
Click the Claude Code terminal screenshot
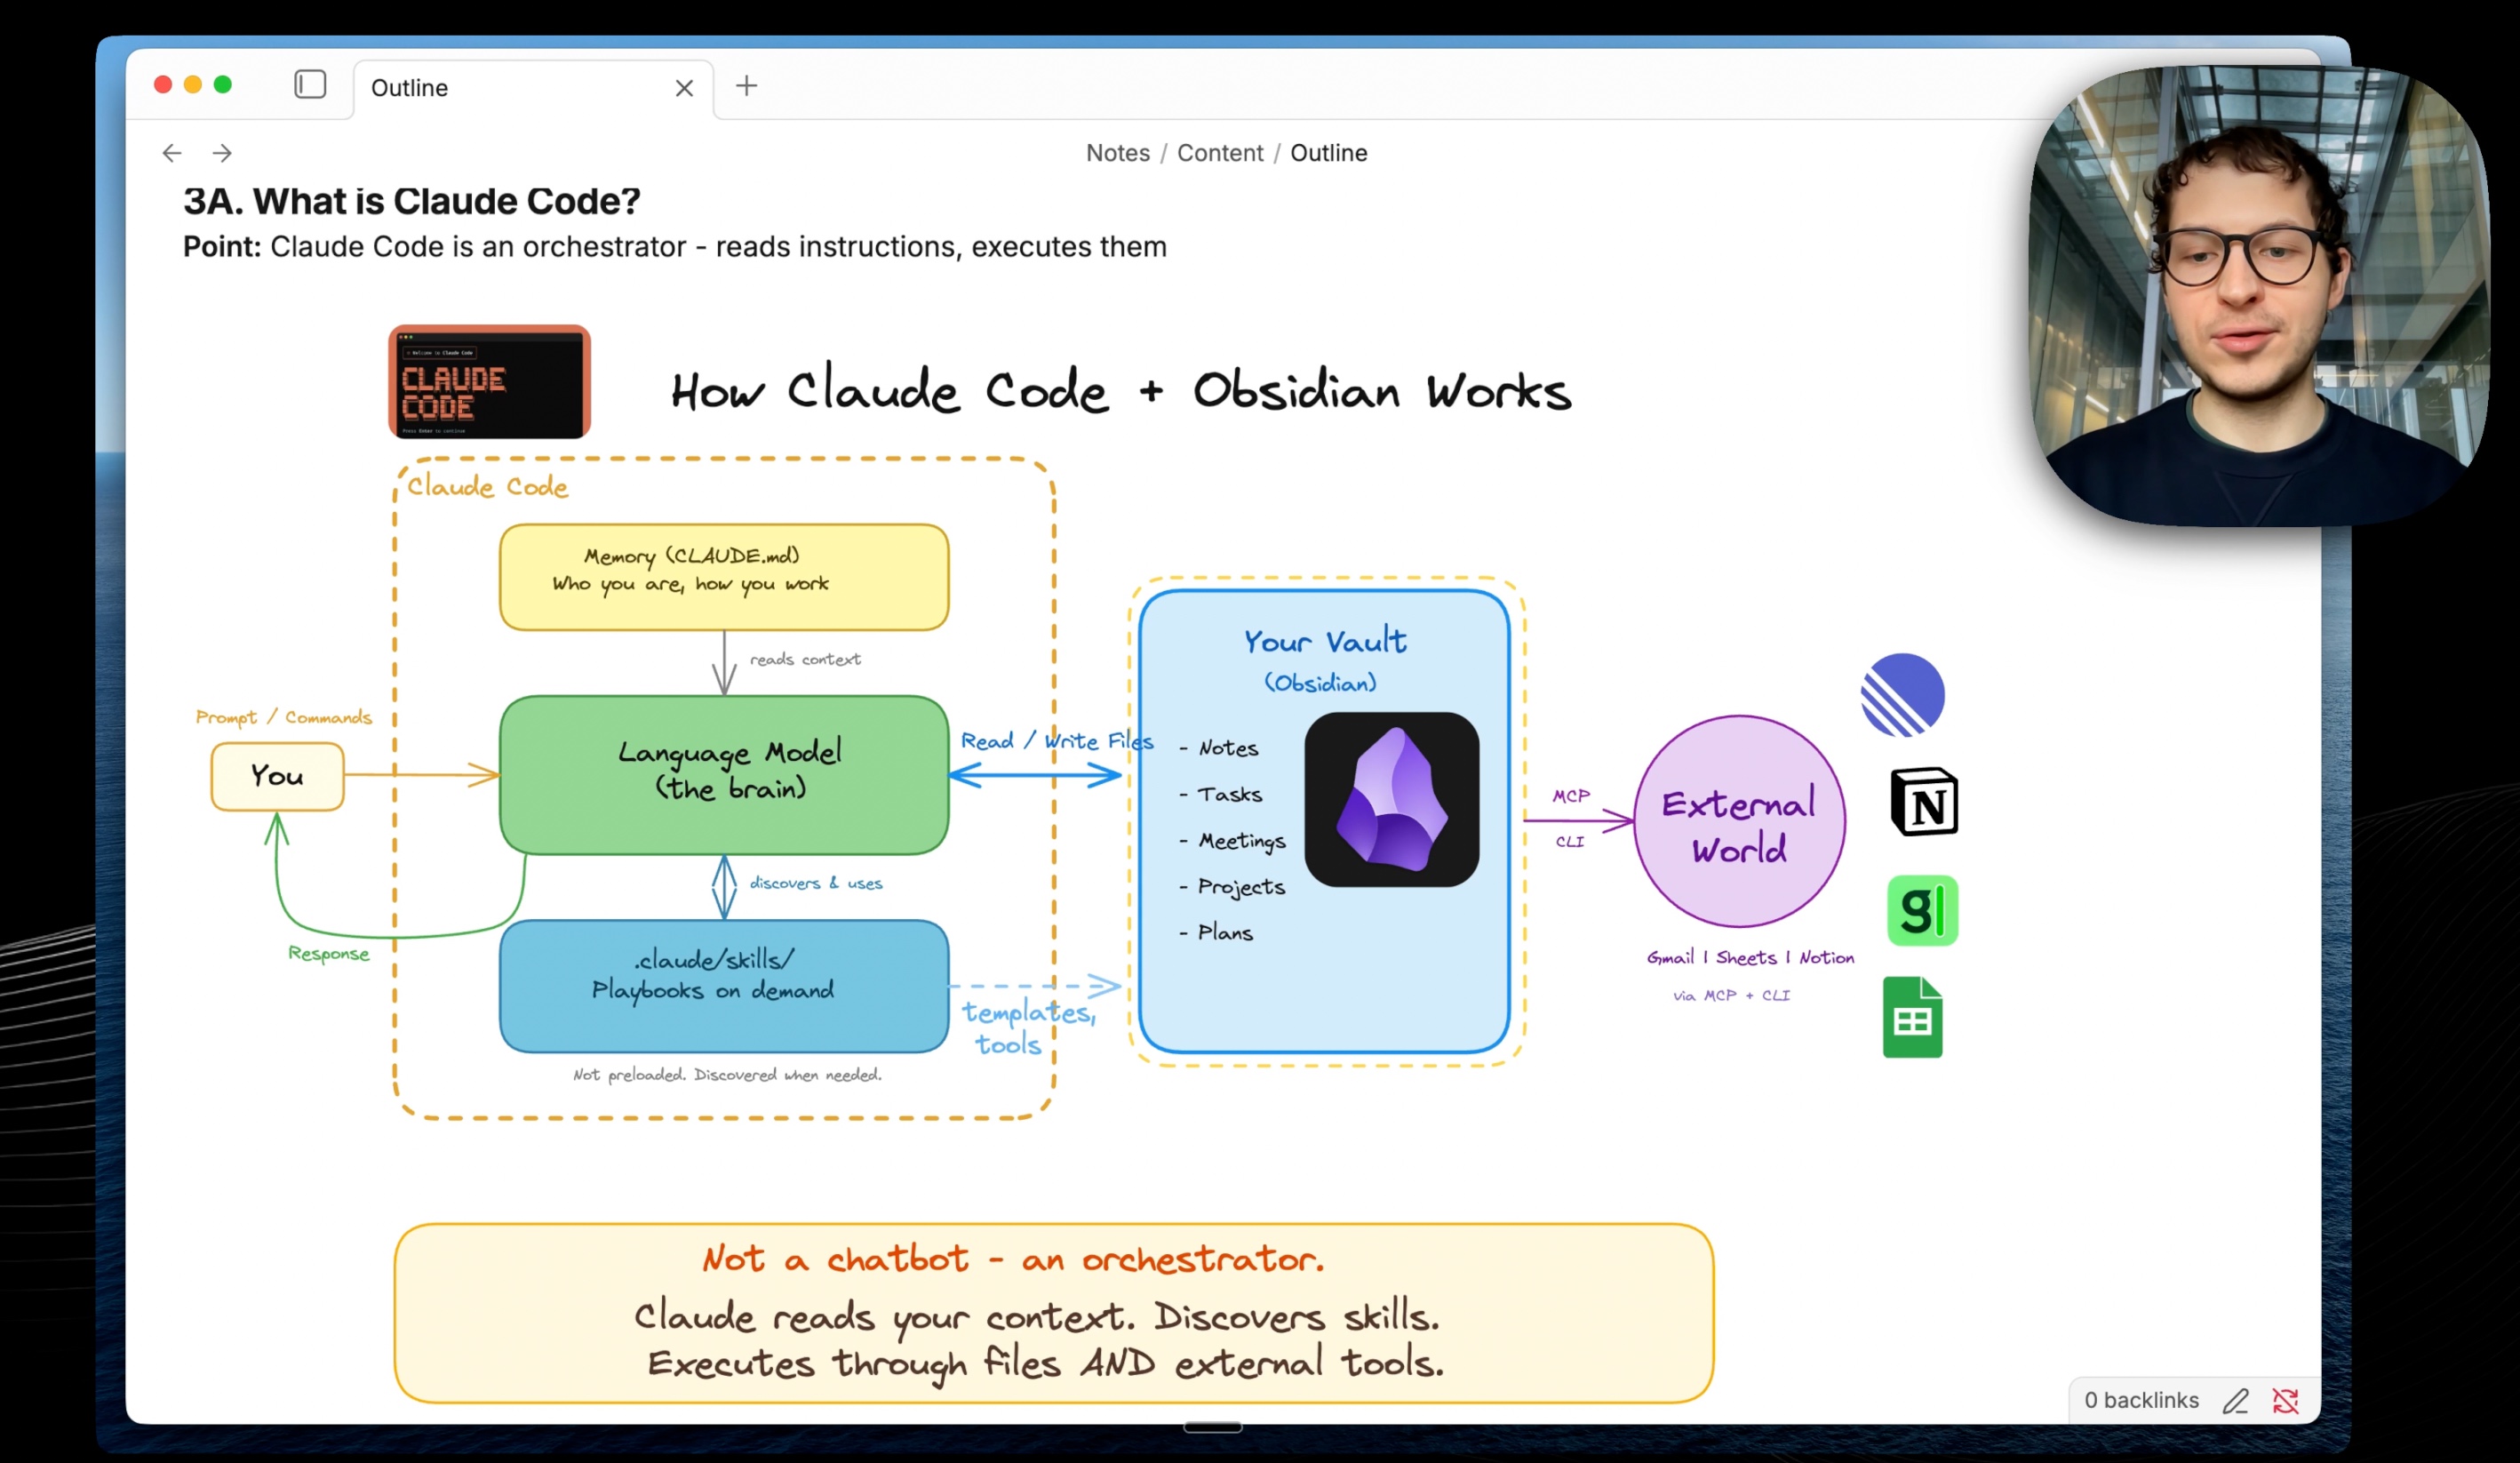(488, 382)
